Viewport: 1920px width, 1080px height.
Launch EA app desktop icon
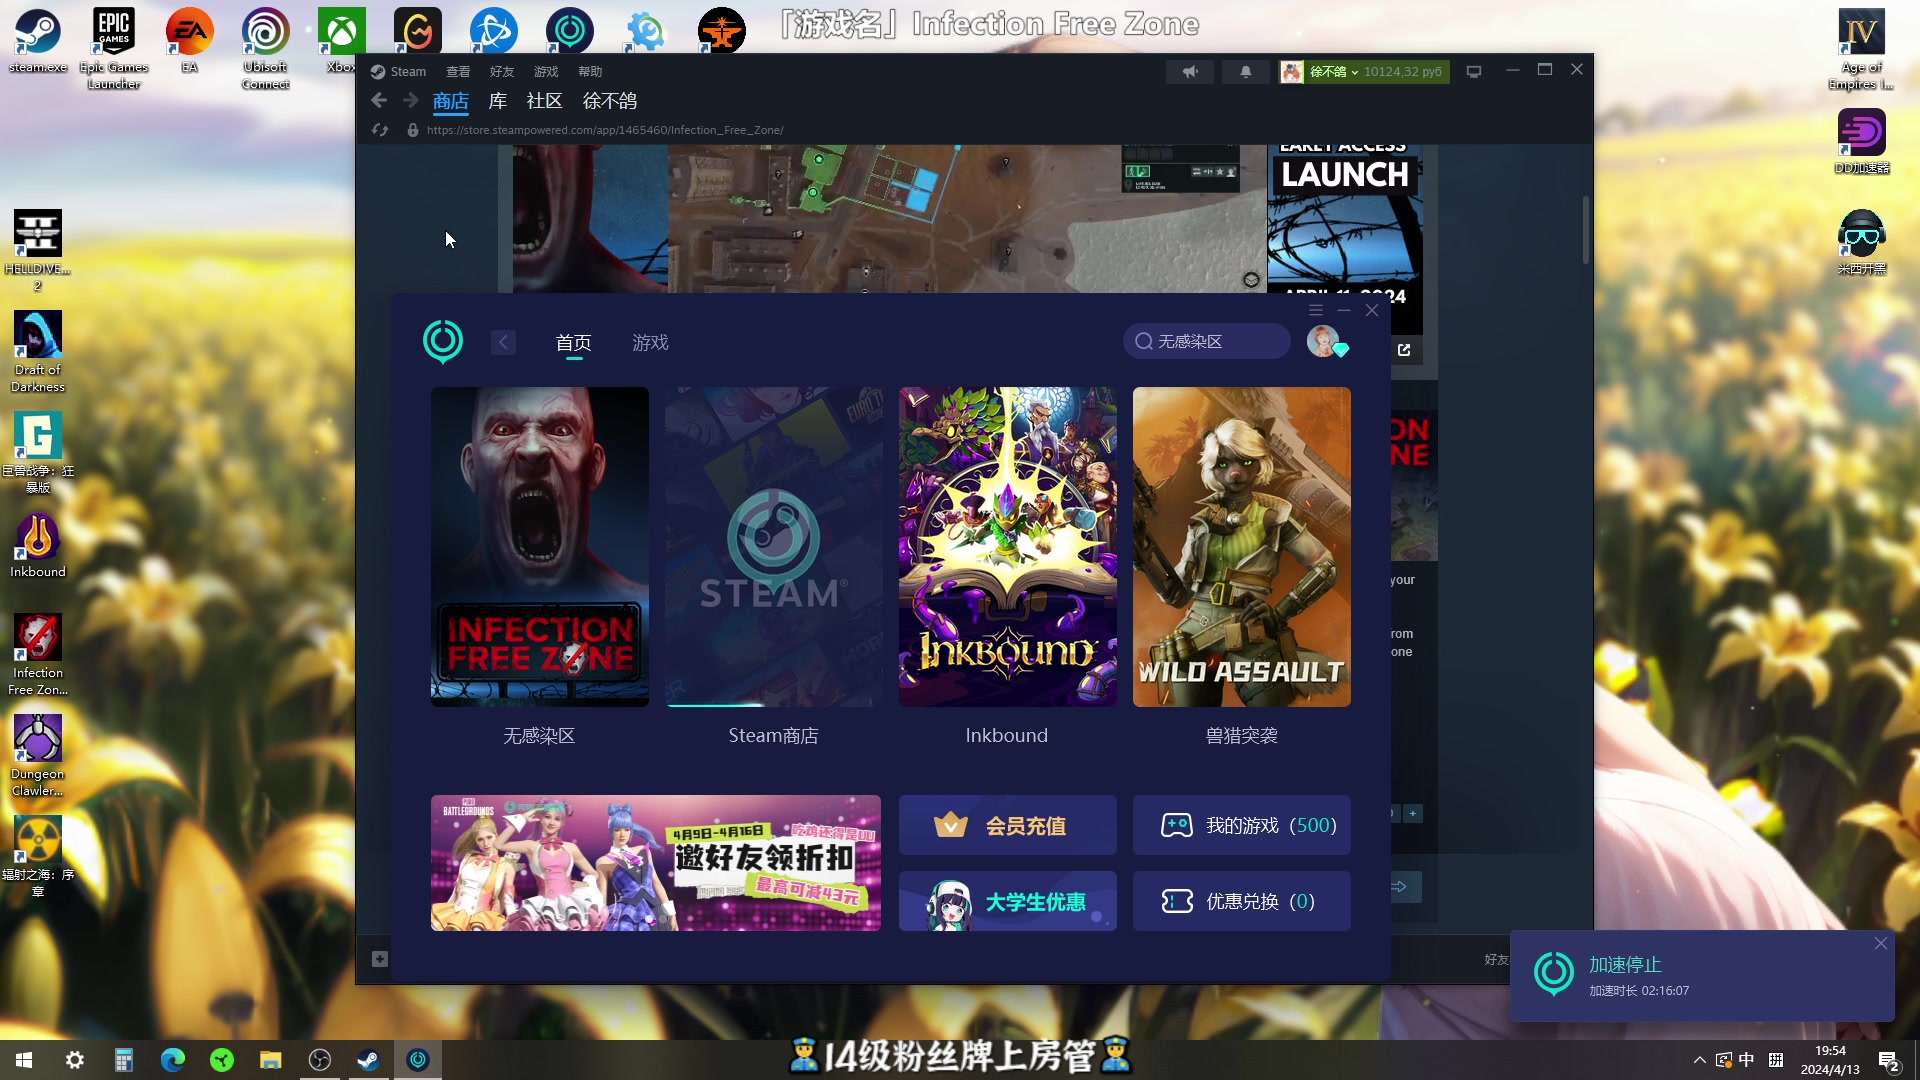(x=190, y=40)
